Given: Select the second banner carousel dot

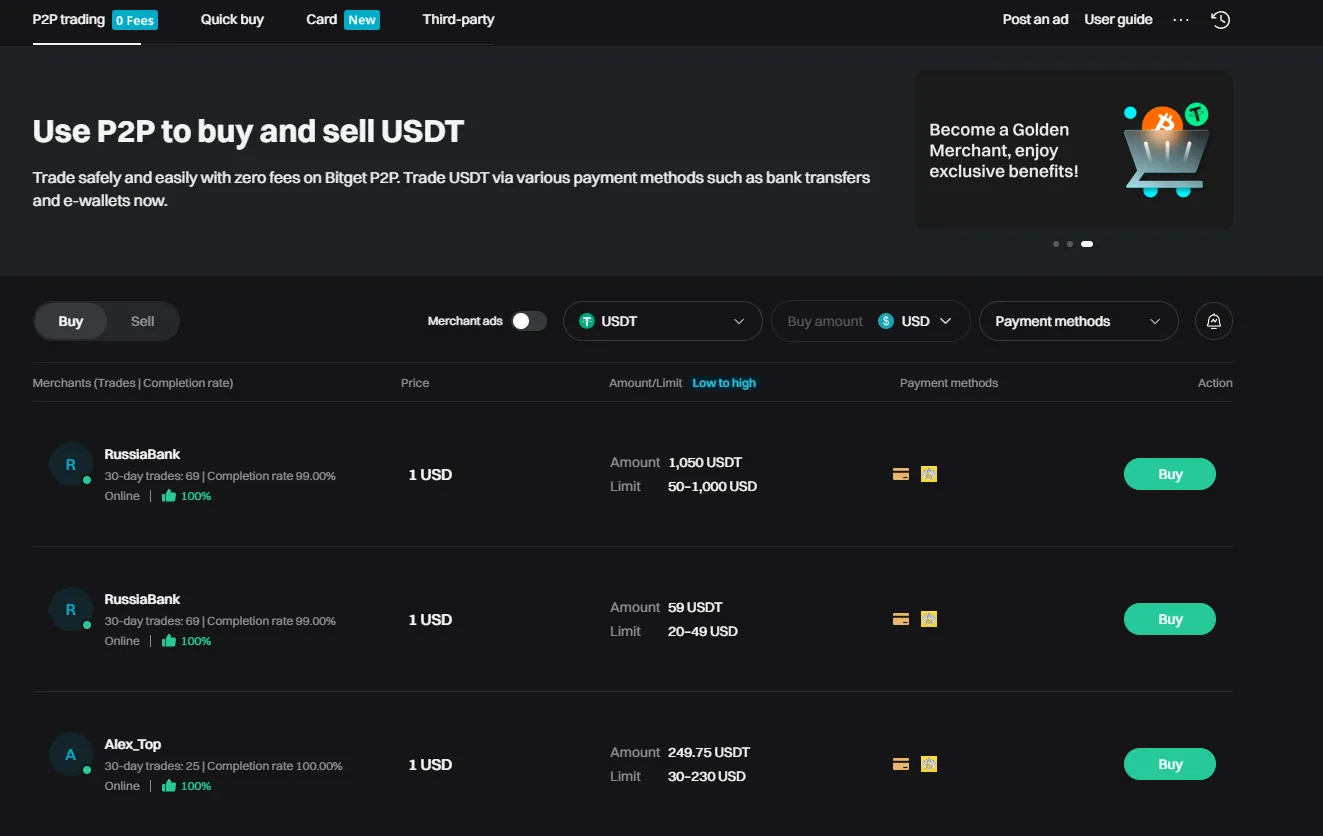Looking at the screenshot, I should (1070, 244).
